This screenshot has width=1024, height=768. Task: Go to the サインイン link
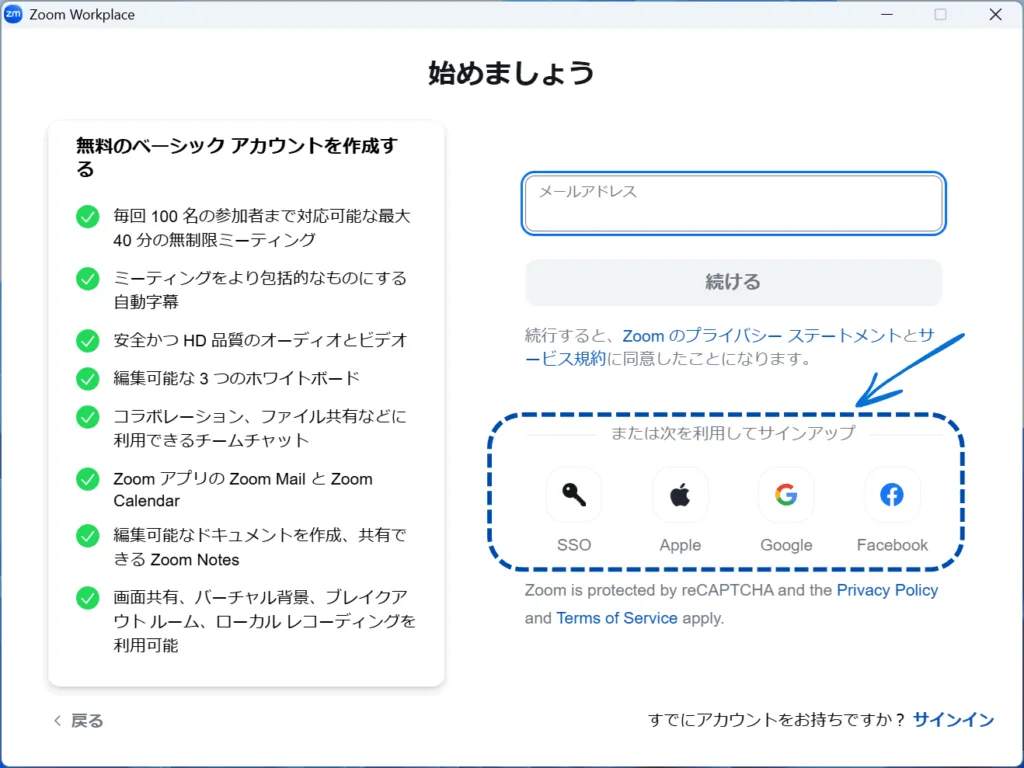(953, 720)
